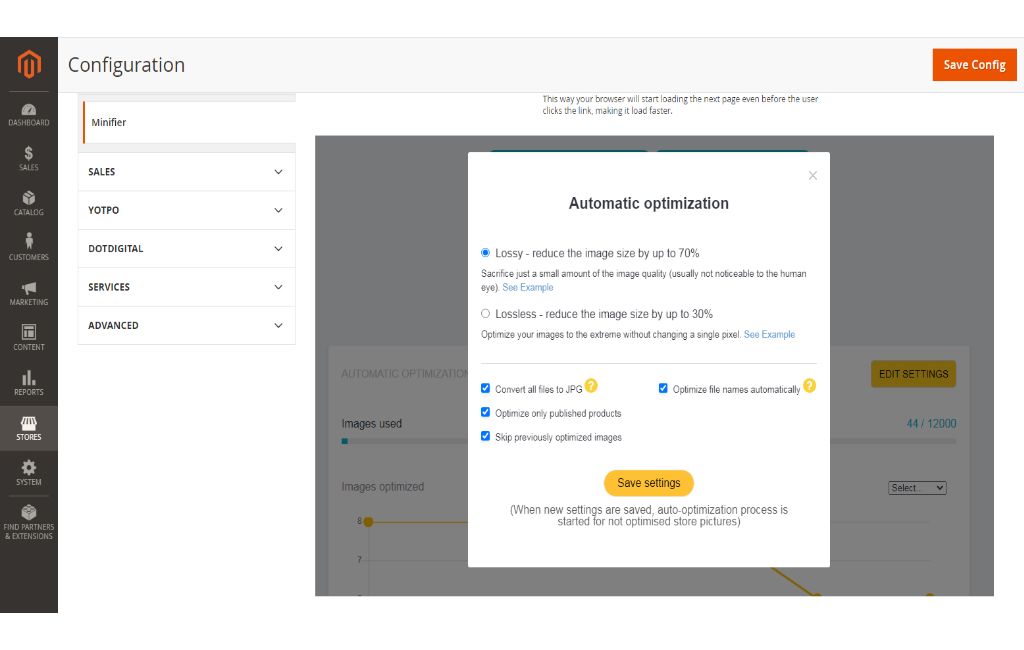Click the EDIT SETTINGS button
This screenshot has width=1024, height=650.
[x=913, y=374]
